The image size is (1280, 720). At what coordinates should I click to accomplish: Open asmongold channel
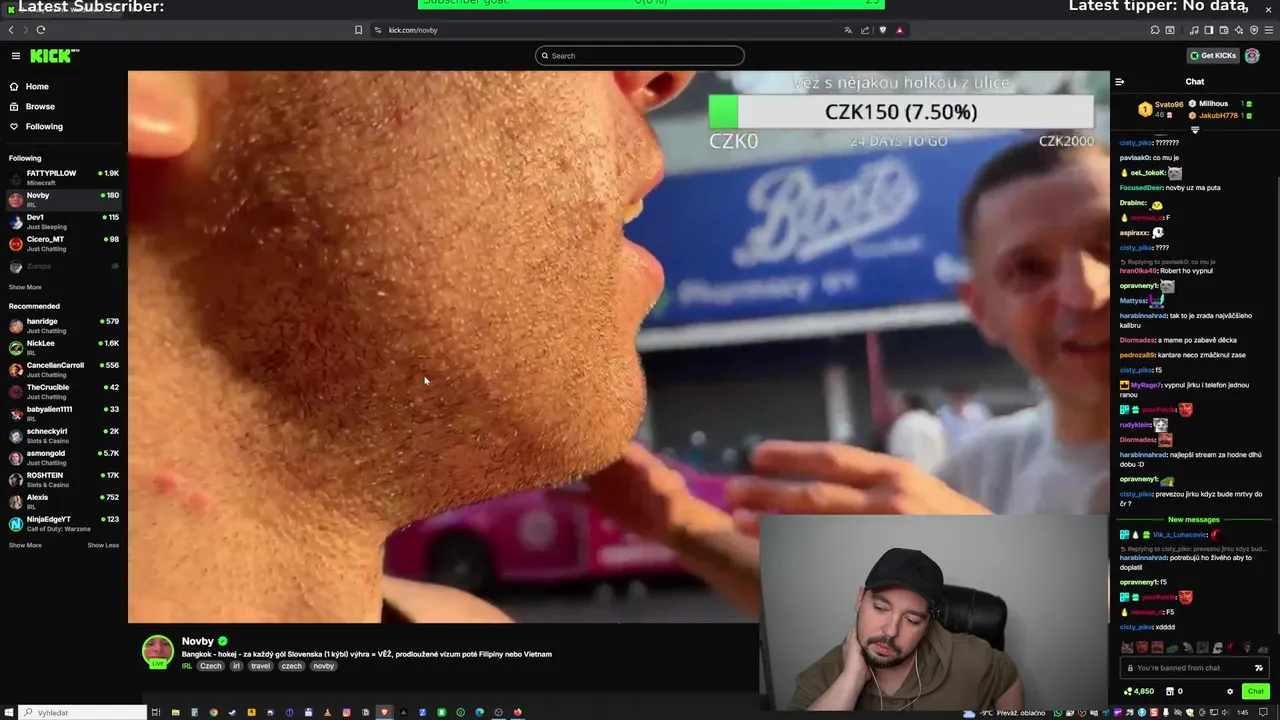point(64,457)
